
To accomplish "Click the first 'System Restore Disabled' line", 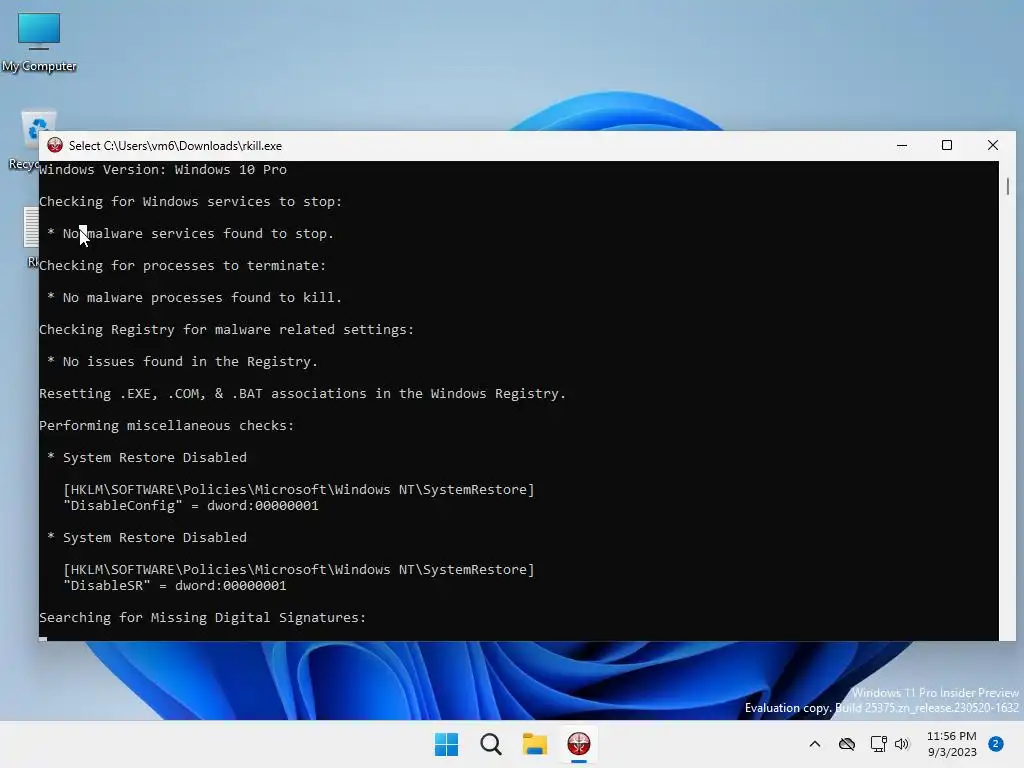I will (x=155, y=457).
